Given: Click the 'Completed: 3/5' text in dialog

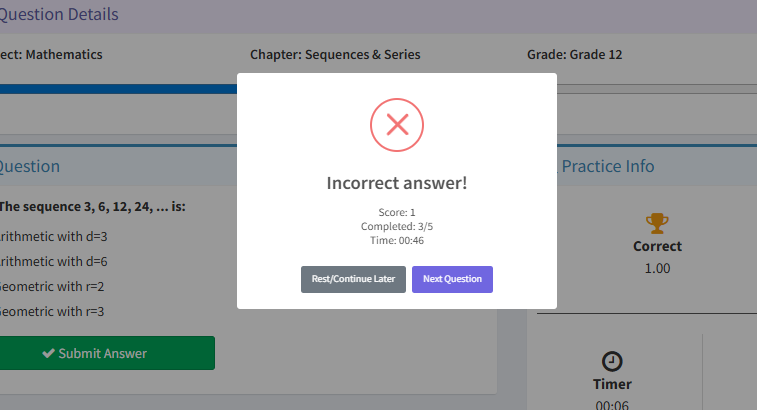Looking at the screenshot, I should (x=397, y=227).
